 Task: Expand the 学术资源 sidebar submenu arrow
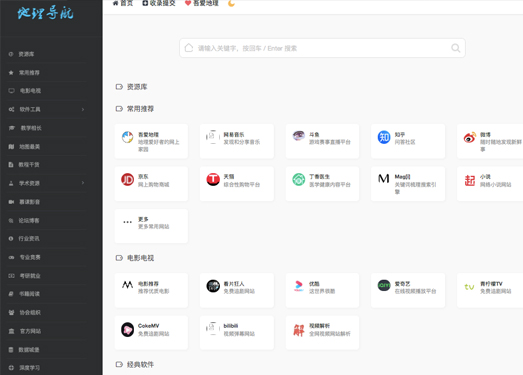(83, 183)
